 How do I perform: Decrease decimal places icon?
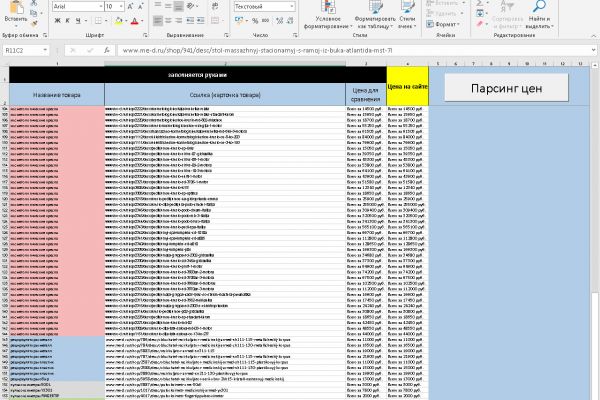[x=290, y=21]
